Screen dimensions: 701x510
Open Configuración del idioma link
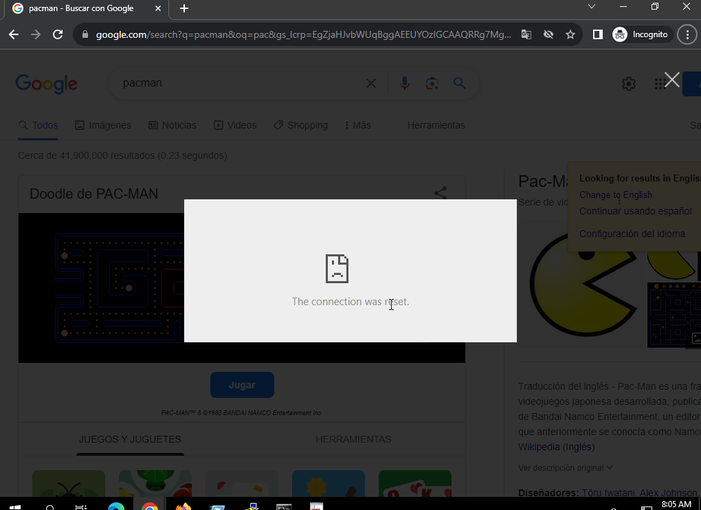coord(632,234)
